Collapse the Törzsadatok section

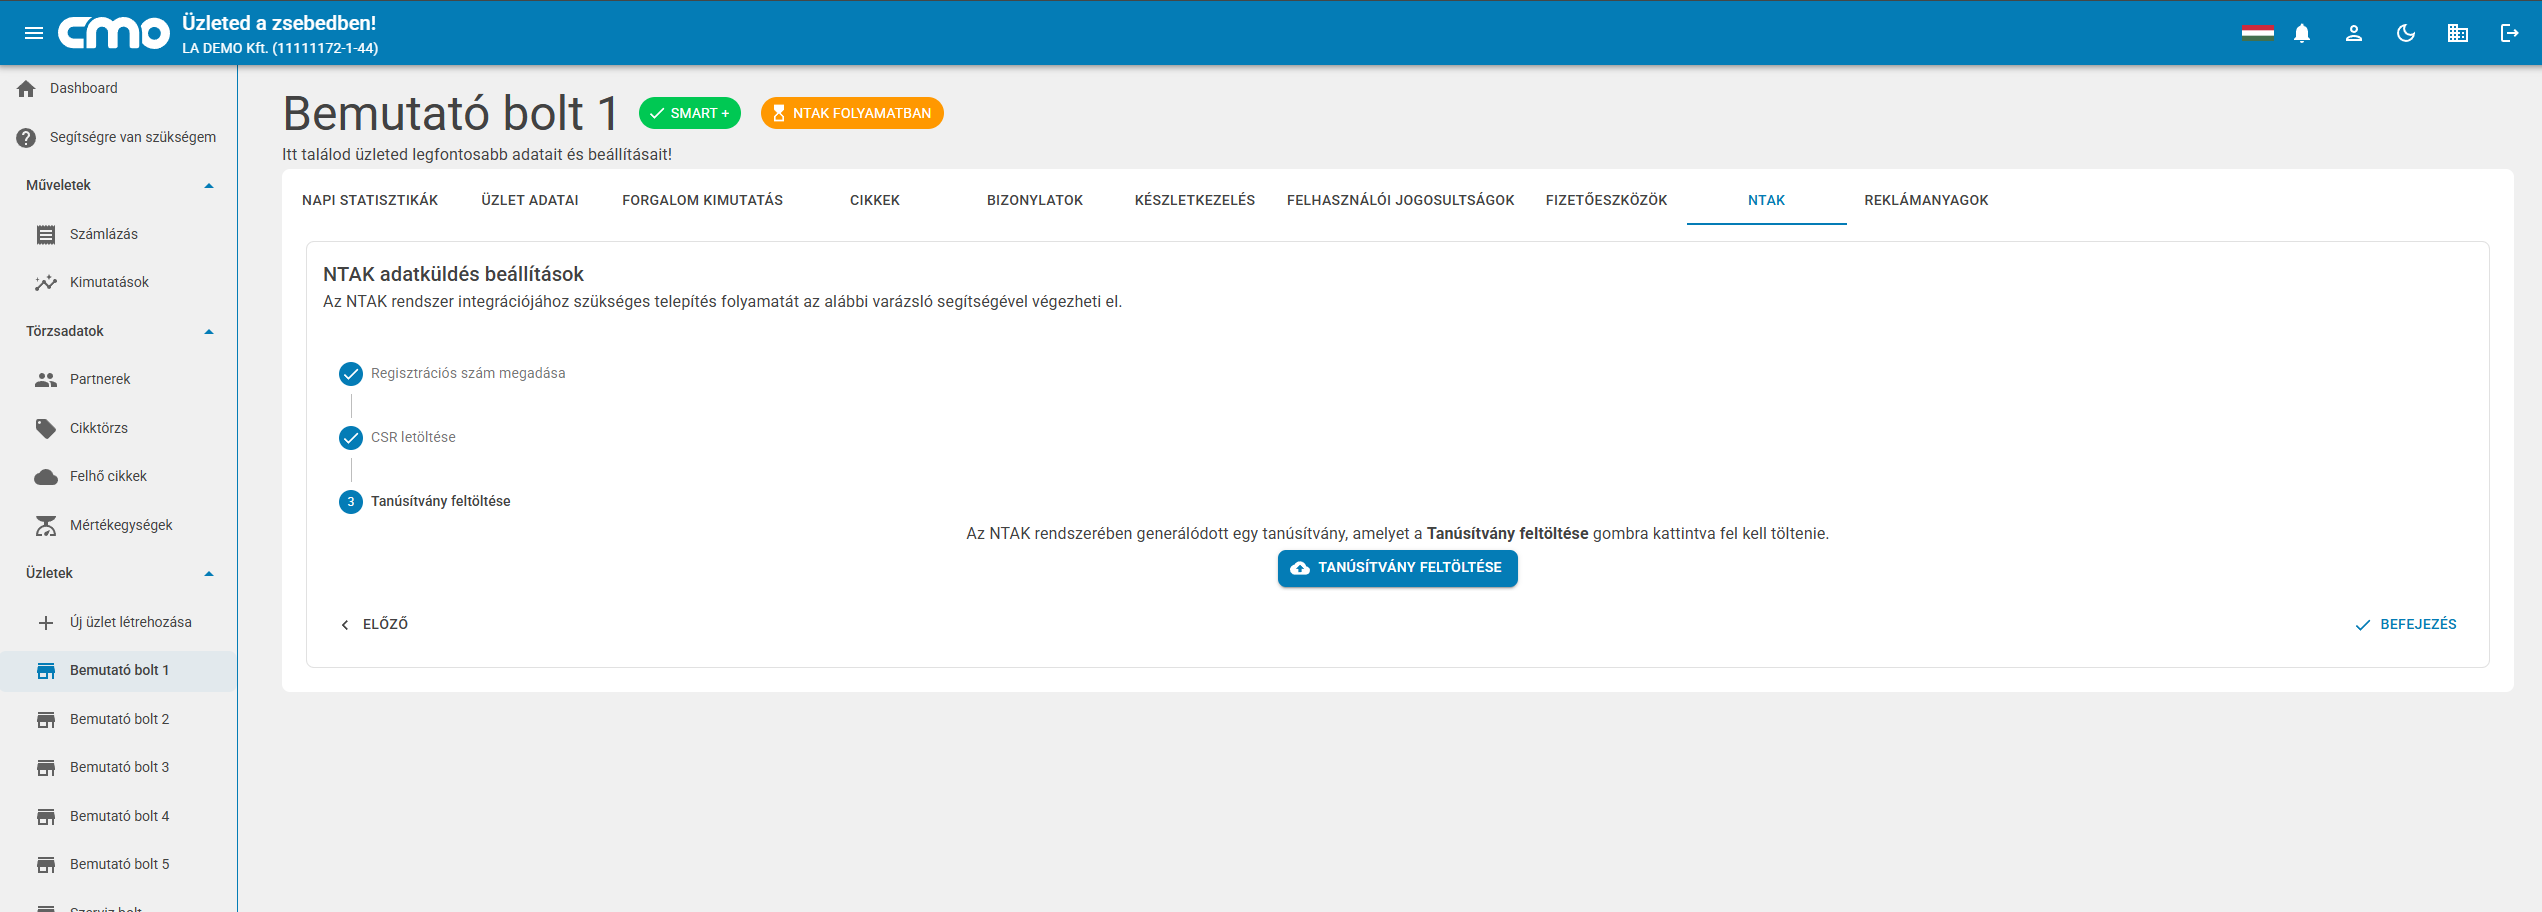click(x=209, y=332)
